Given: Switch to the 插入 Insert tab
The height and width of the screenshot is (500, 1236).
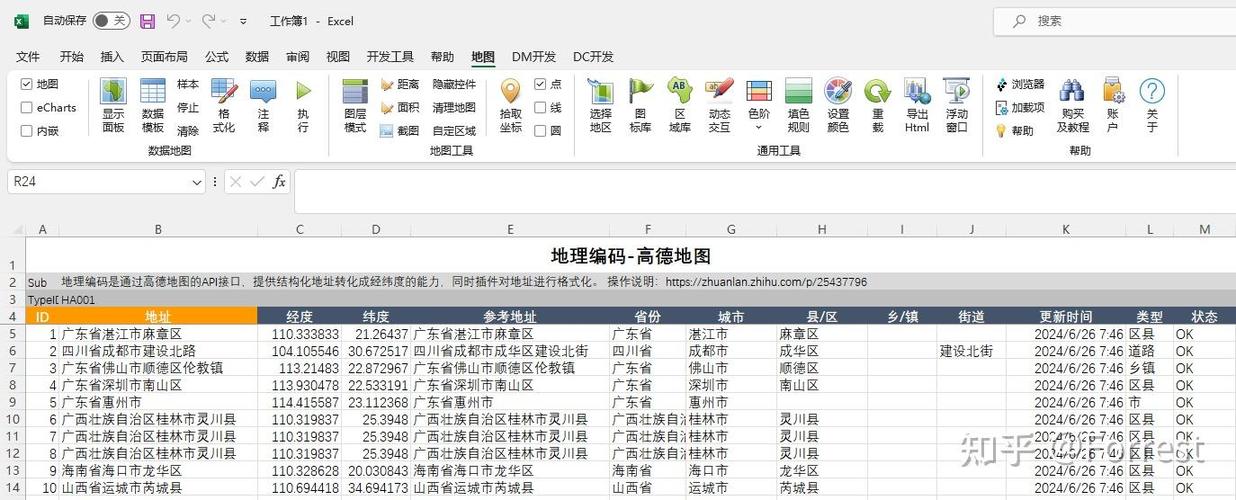Looking at the screenshot, I should click(x=112, y=57).
